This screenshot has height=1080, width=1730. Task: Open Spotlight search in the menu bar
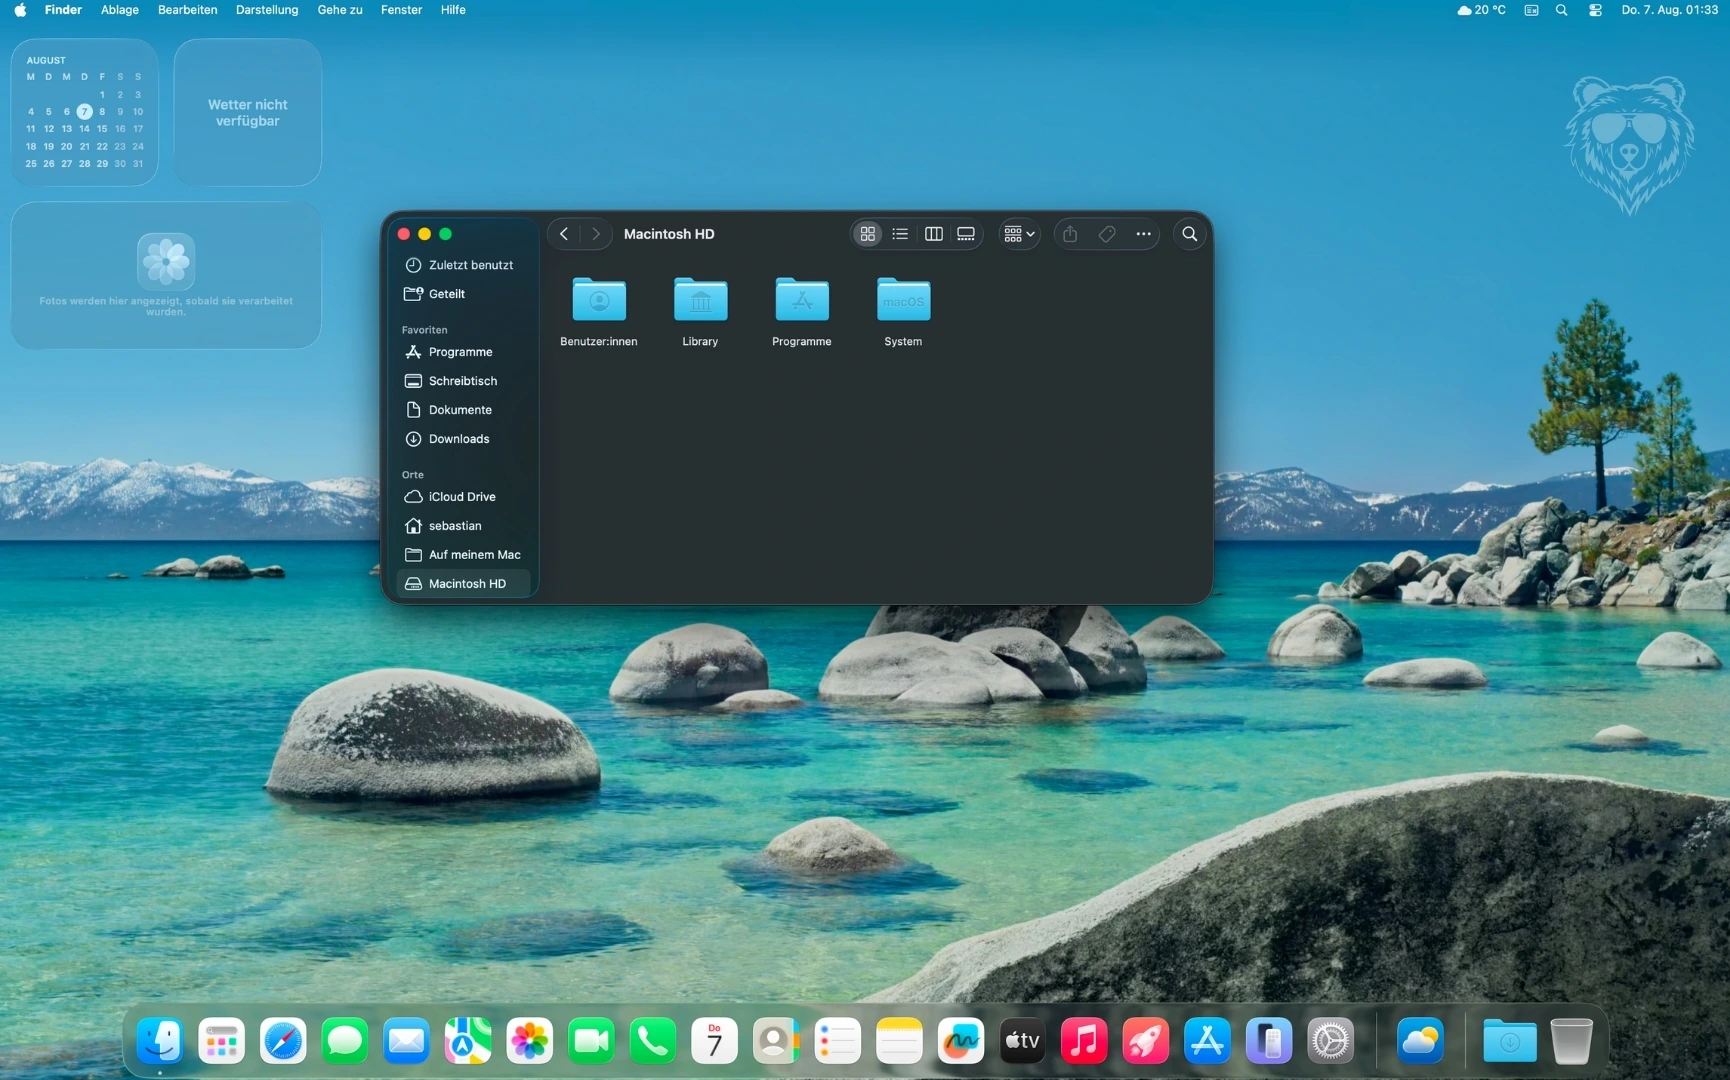click(1561, 10)
